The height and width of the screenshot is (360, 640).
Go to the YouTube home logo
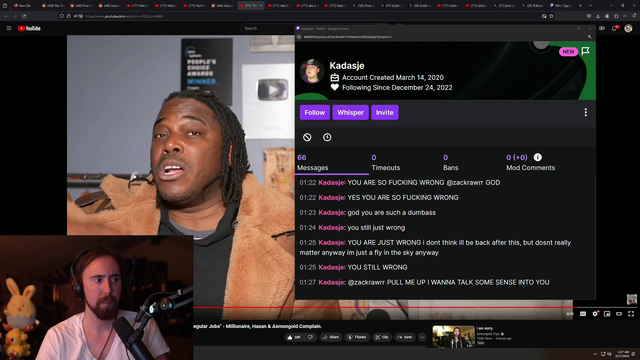coord(29,28)
